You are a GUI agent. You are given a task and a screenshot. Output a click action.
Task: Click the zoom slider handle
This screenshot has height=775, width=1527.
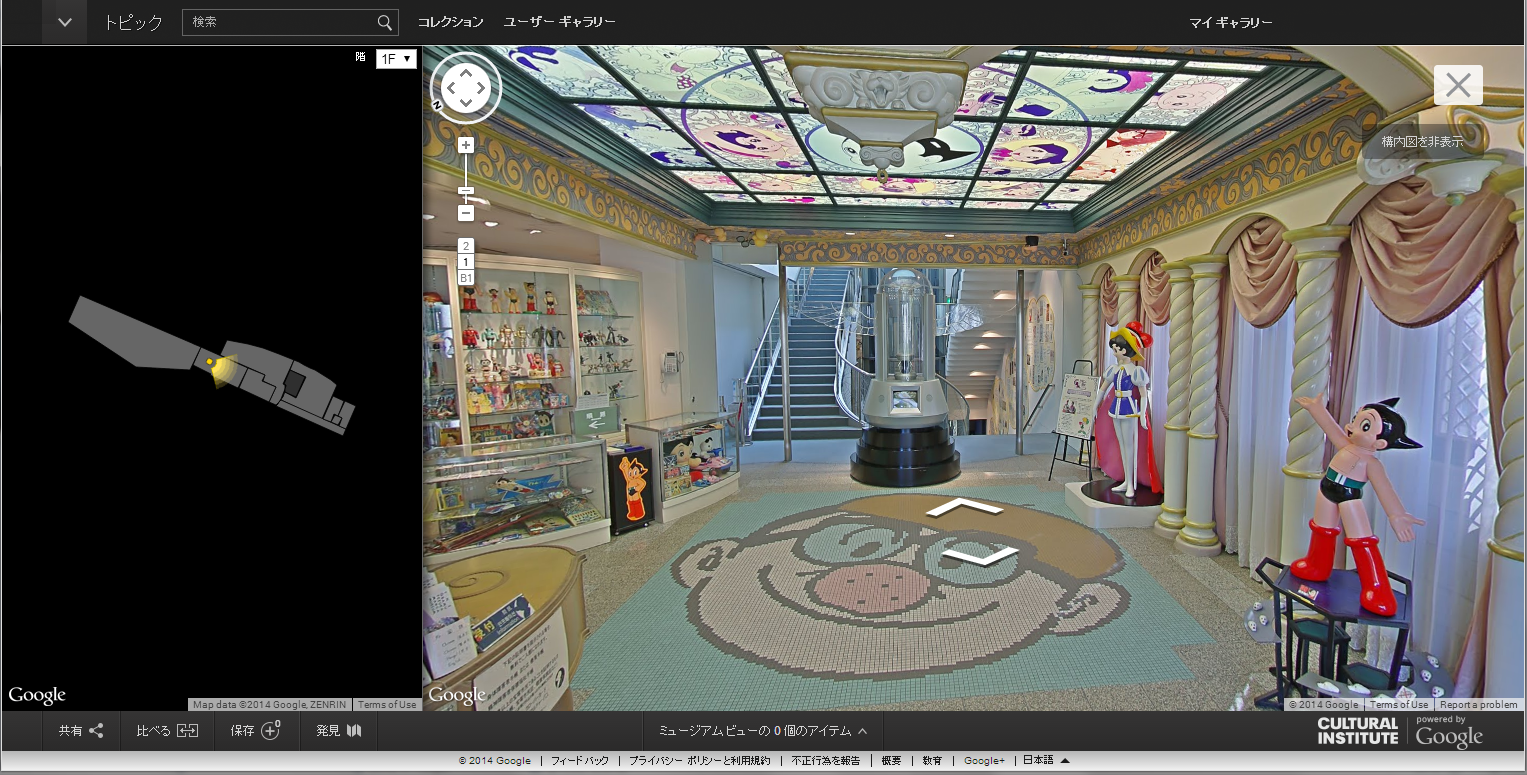(x=466, y=191)
